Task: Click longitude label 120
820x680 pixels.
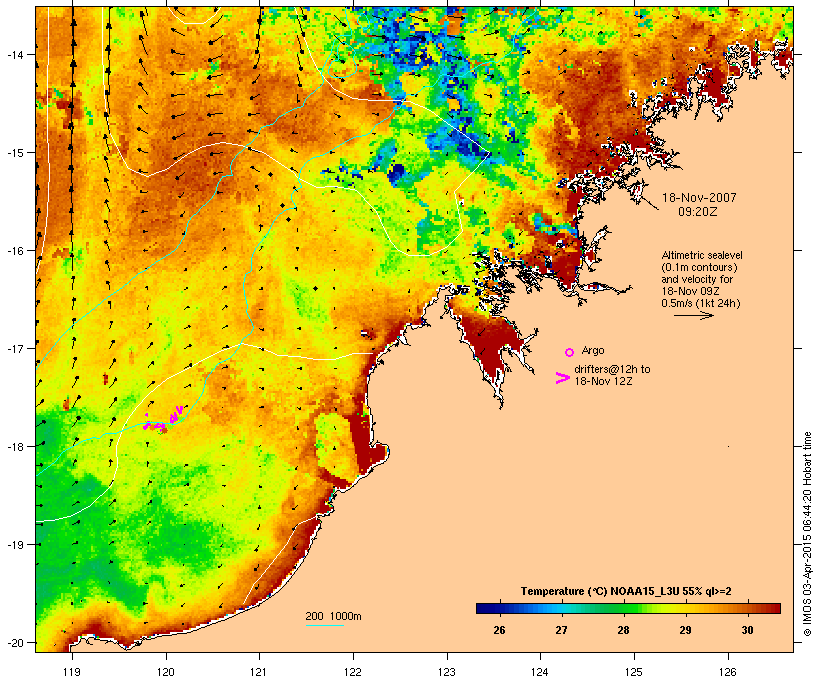Action: pyautogui.click(x=166, y=672)
